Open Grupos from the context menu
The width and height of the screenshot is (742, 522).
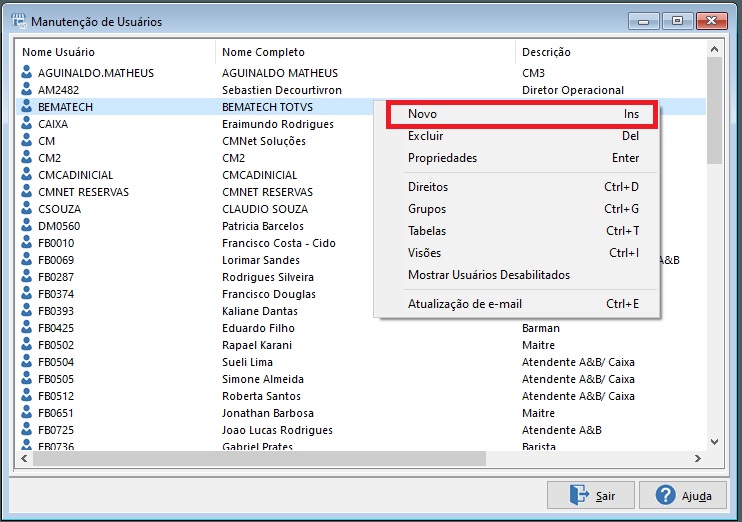(522, 209)
